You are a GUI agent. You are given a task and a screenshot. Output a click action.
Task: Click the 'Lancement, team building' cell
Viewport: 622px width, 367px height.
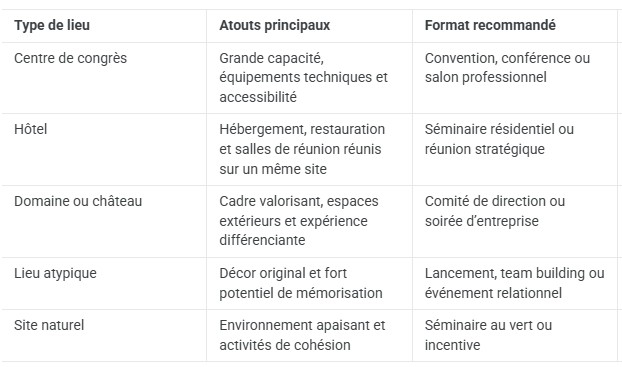[x=514, y=283]
